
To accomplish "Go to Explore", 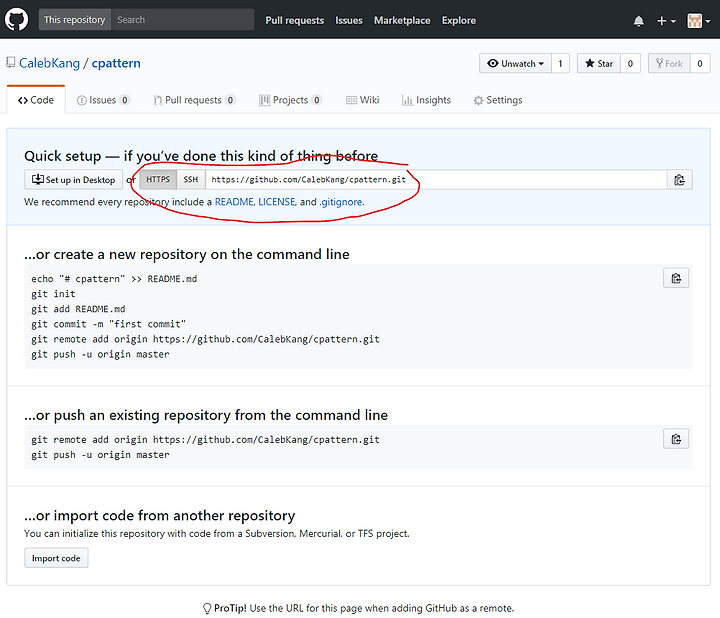I will click(459, 20).
